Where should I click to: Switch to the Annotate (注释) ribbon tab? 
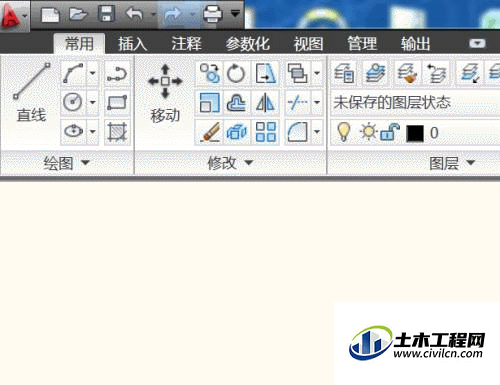pos(187,44)
